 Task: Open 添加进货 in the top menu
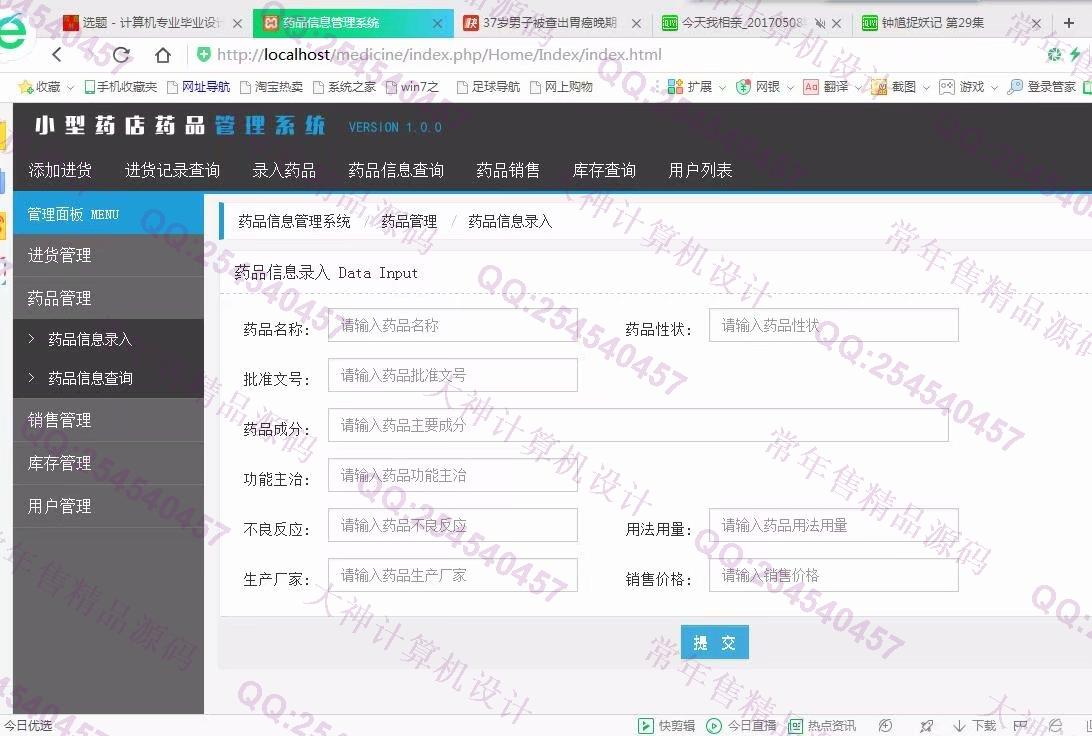[60, 171]
